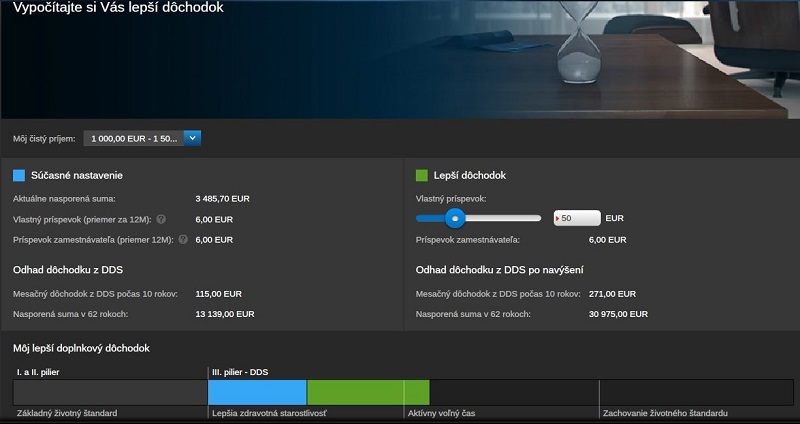800x424 pixels.
Task: Click the green Lepší dôchodok legend square
Action: (x=421, y=176)
